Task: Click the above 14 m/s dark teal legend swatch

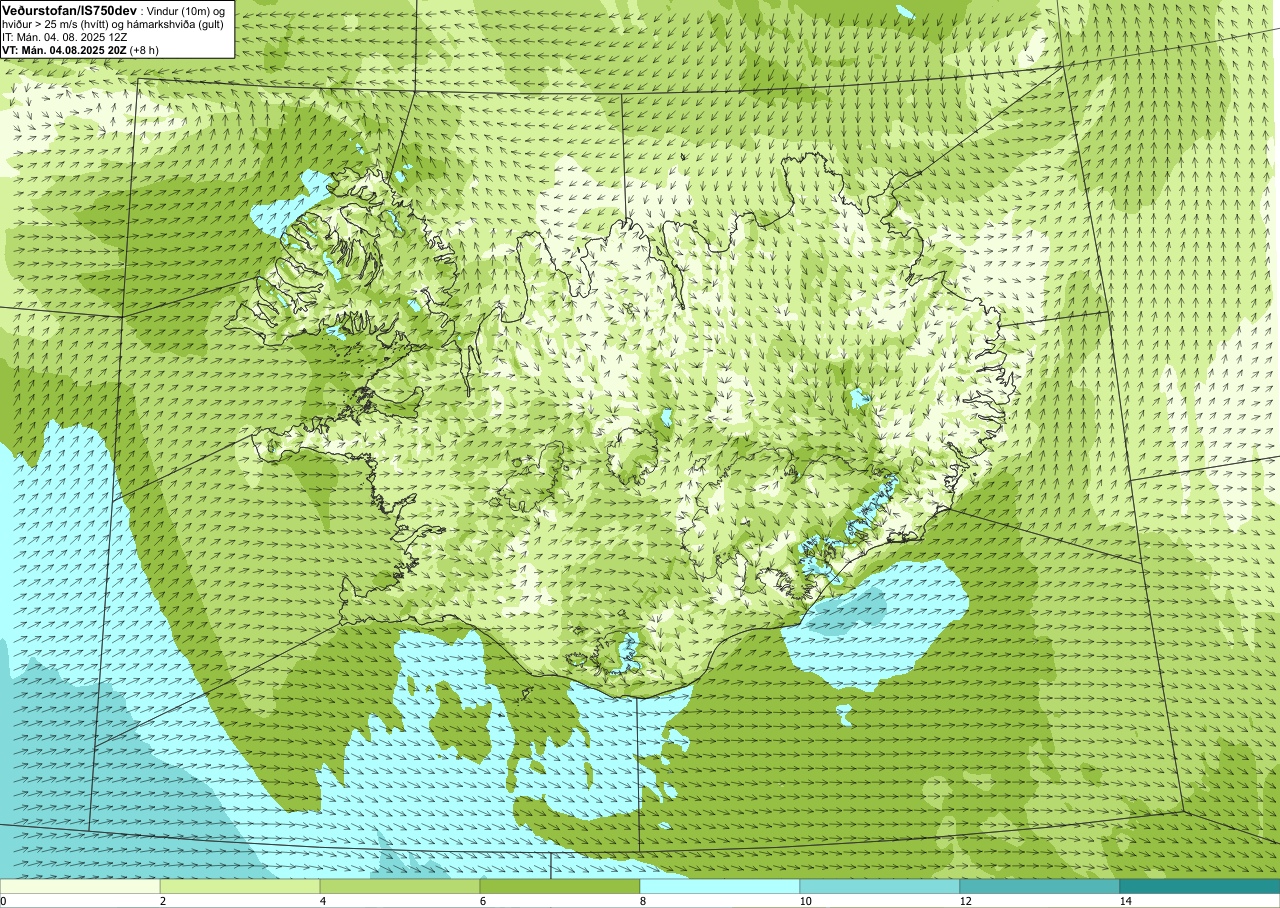Action: click(x=1200, y=886)
